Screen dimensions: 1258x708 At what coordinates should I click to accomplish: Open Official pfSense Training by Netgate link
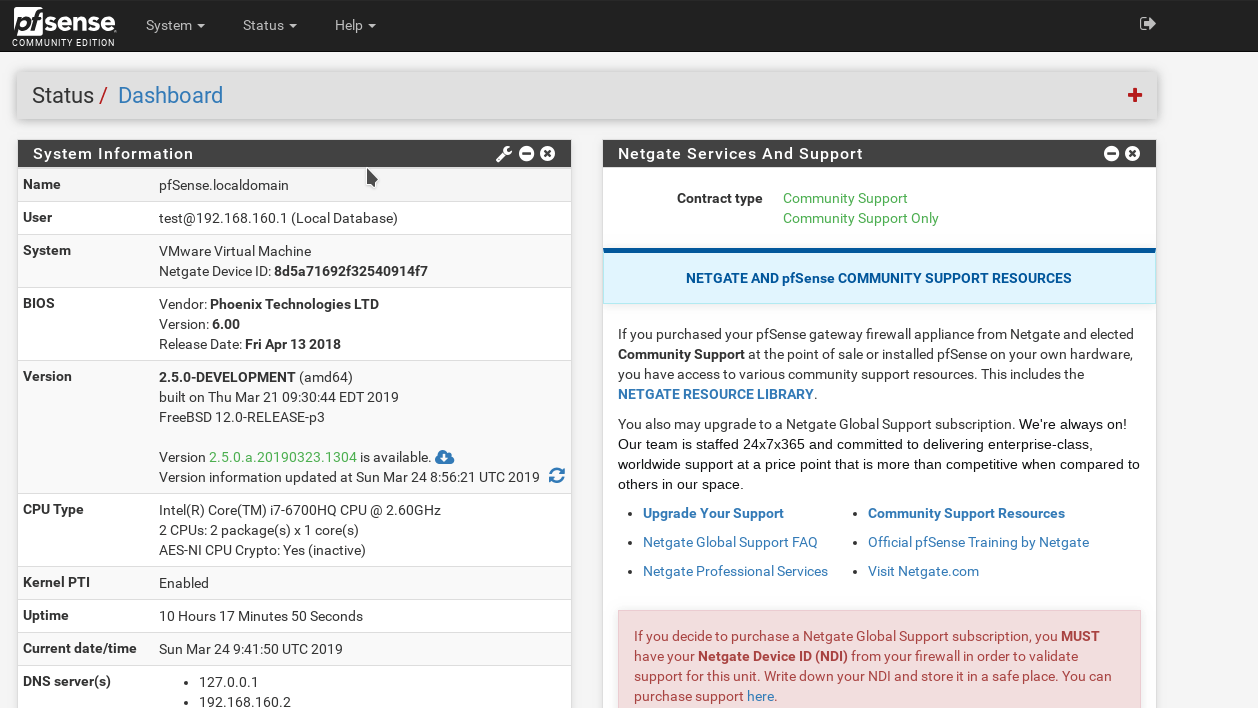[978, 542]
